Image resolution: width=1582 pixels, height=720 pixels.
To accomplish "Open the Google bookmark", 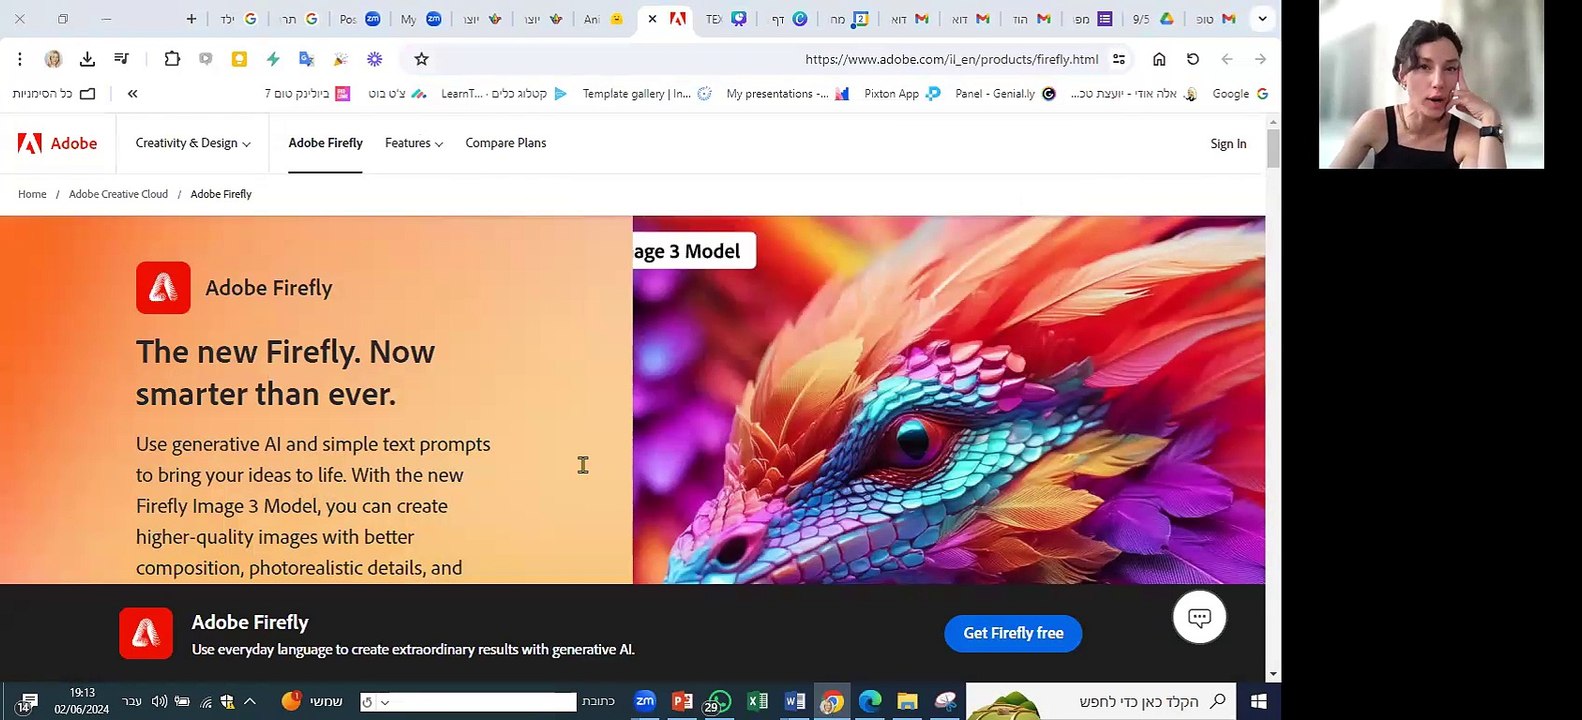I will (1240, 93).
